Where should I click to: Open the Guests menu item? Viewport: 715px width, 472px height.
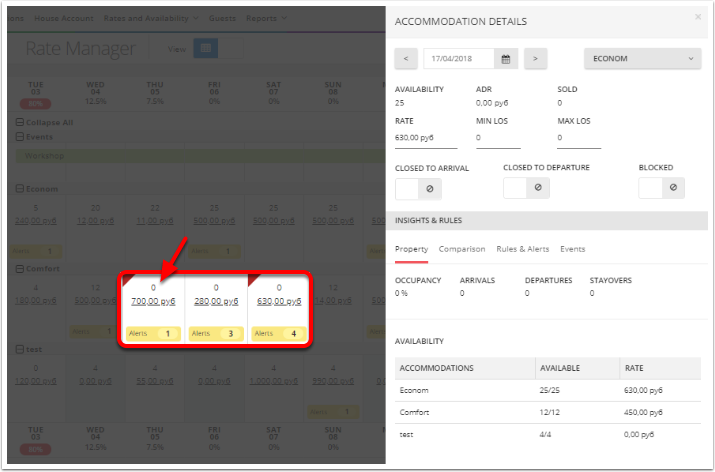(222, 18)
